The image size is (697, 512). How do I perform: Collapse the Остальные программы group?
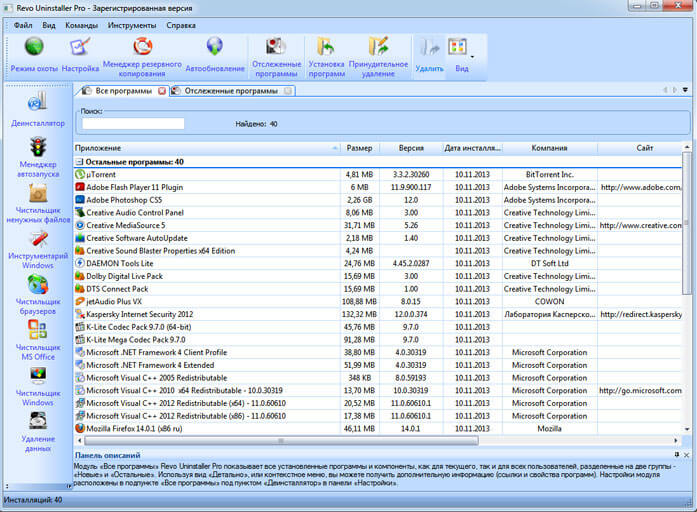(79, 162)
